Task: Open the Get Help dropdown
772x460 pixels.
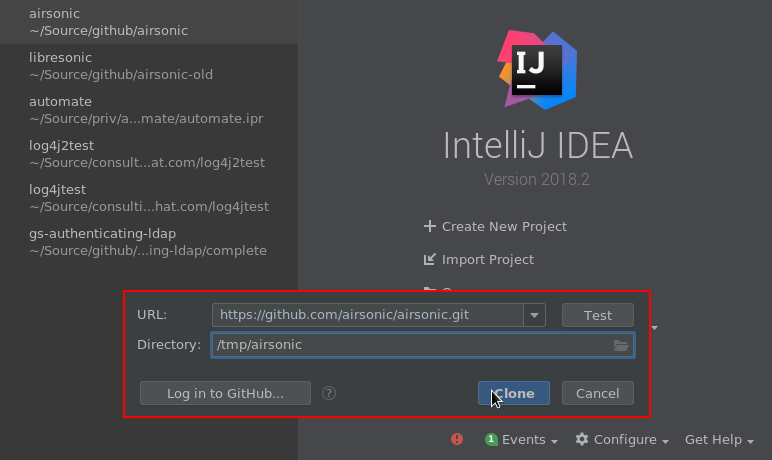Action: (719, 440)
